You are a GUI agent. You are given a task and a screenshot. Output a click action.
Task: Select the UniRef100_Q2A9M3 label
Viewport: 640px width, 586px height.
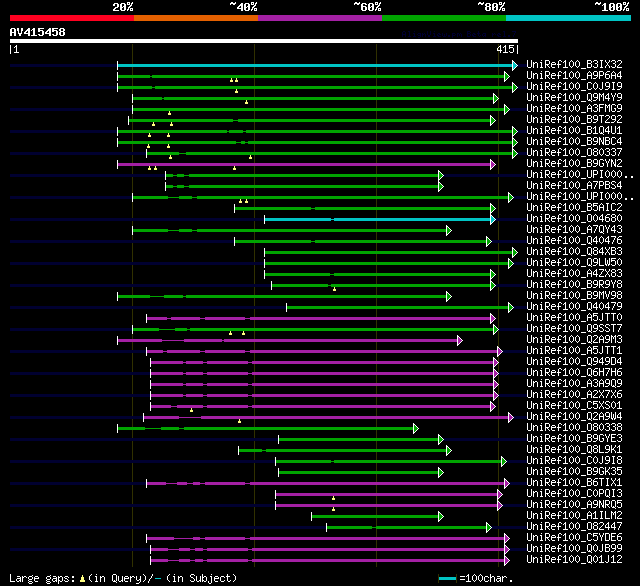click(x=574, y=340)
